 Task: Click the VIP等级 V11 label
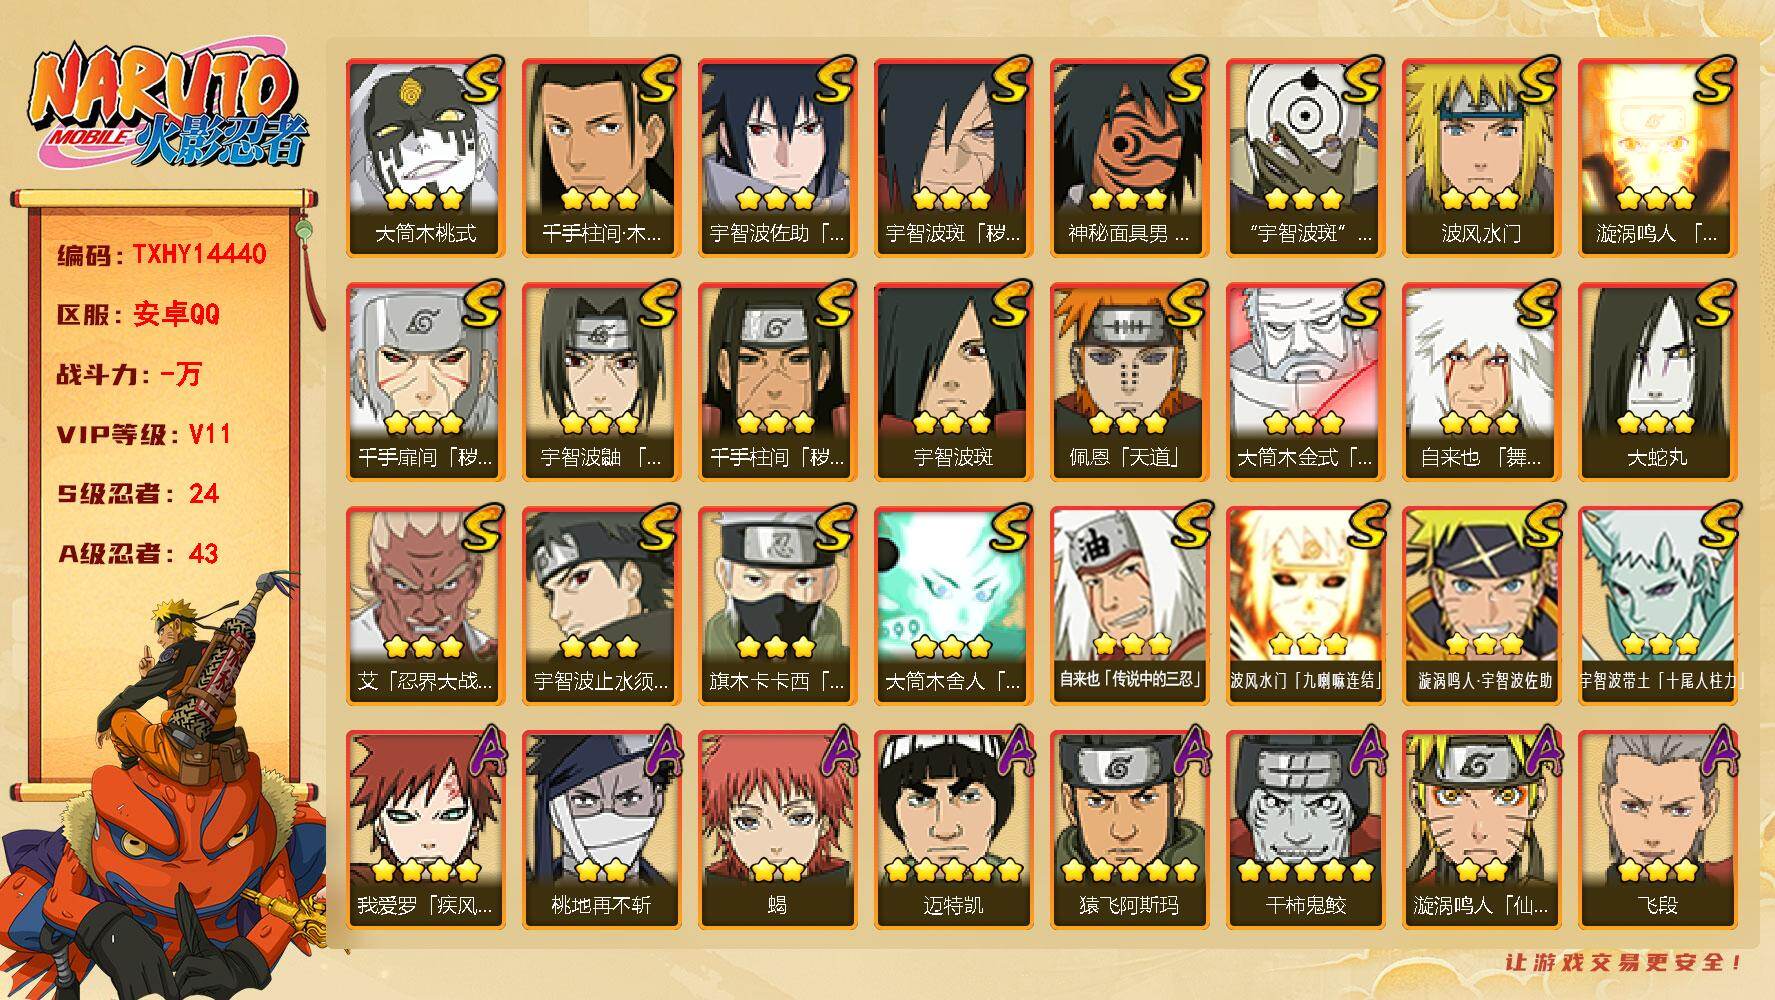click(x=144, y=434)
